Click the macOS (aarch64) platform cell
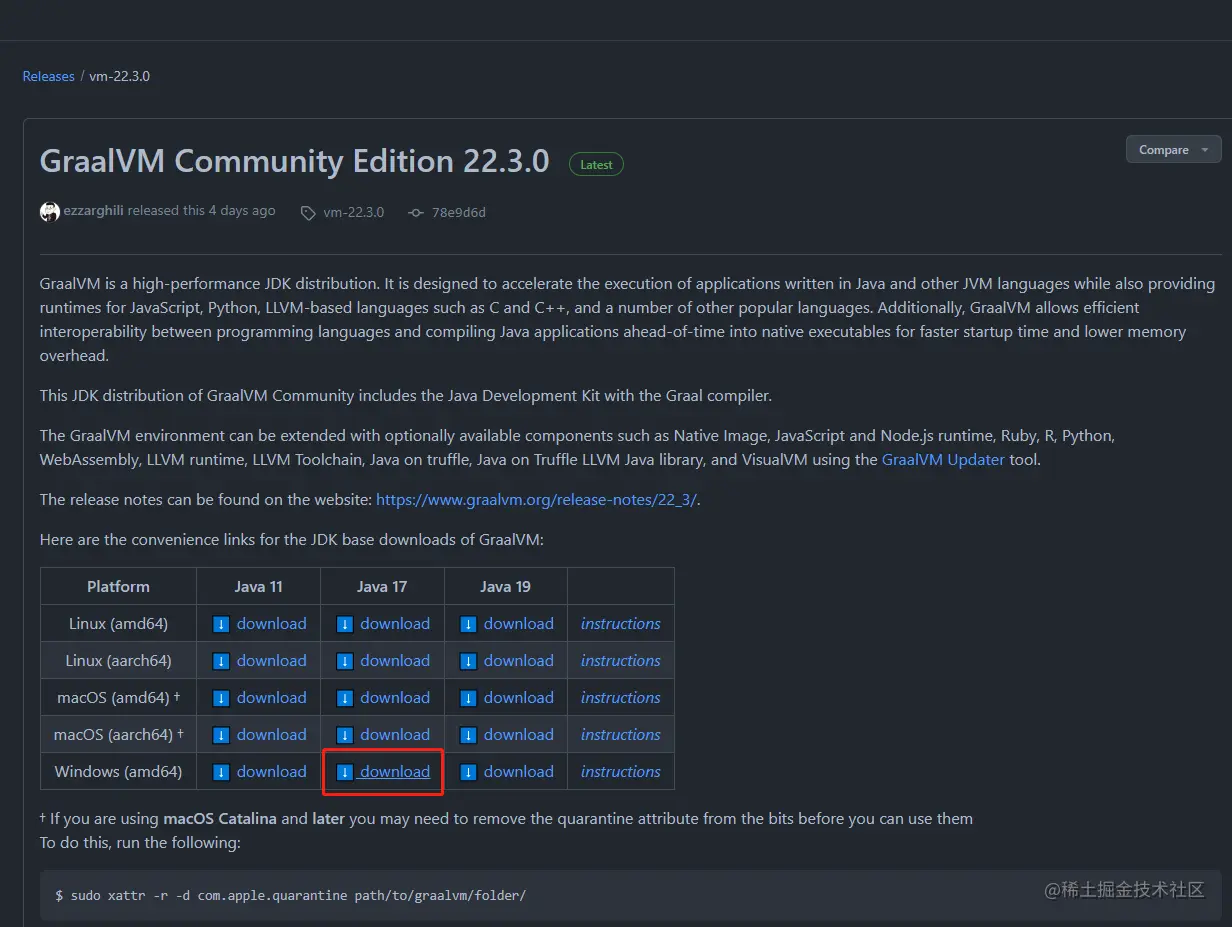Viewport: 1232px width, 927px height. [x=118, y=735]
